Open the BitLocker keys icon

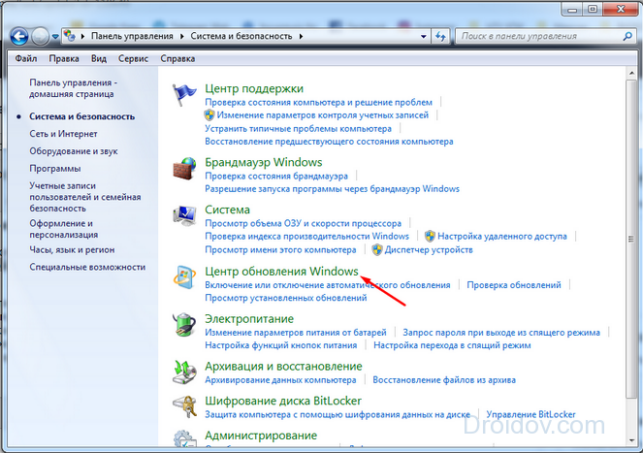(x=184, y=406)
